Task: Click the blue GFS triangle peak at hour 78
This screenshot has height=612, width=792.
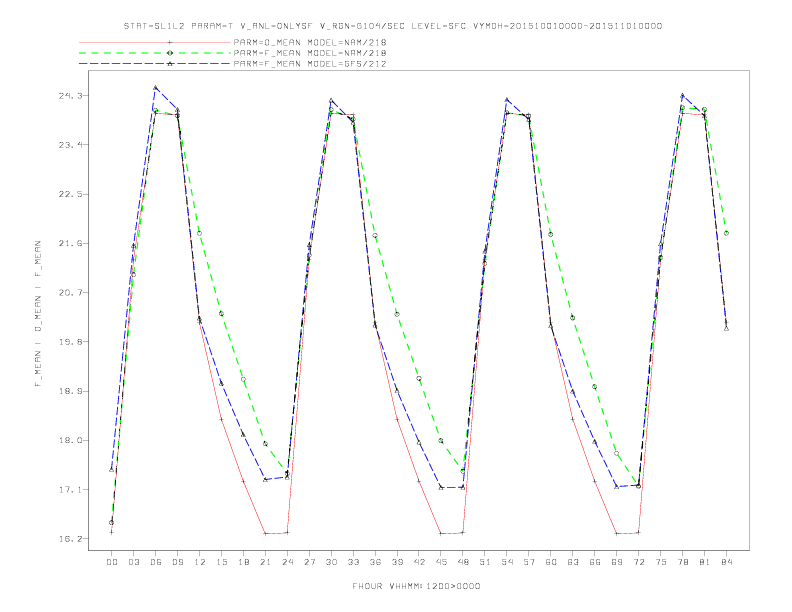Action: (682, 95)
